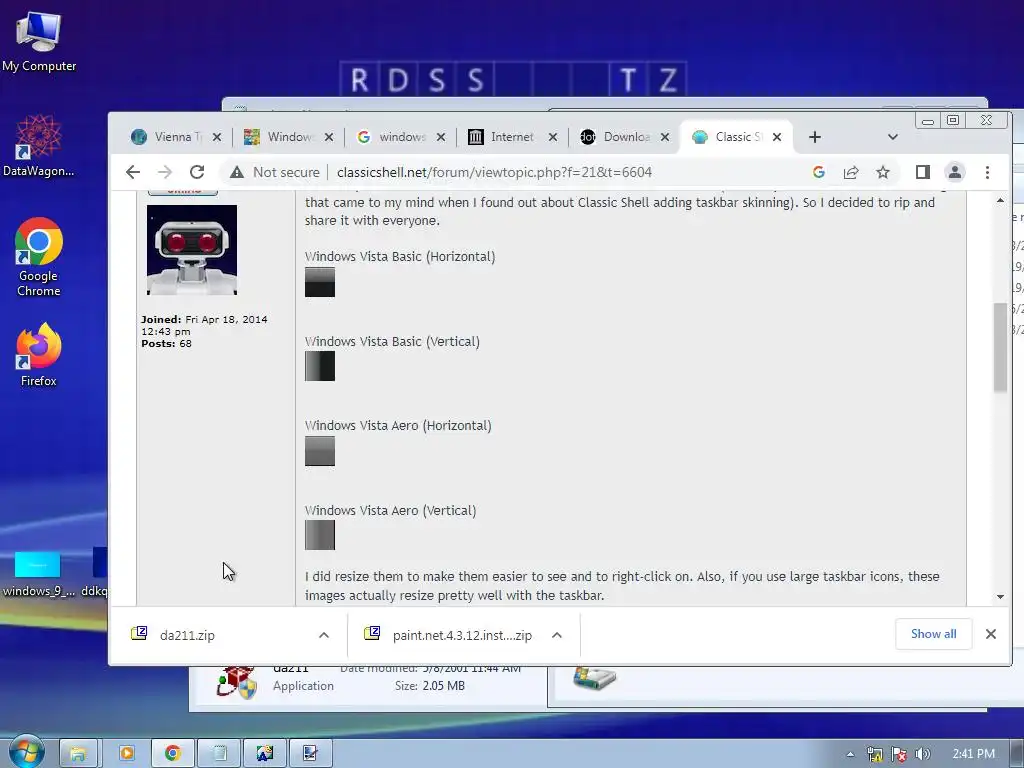
Task: Click the Action Center flag tray icon
Action: coord(899,754)
